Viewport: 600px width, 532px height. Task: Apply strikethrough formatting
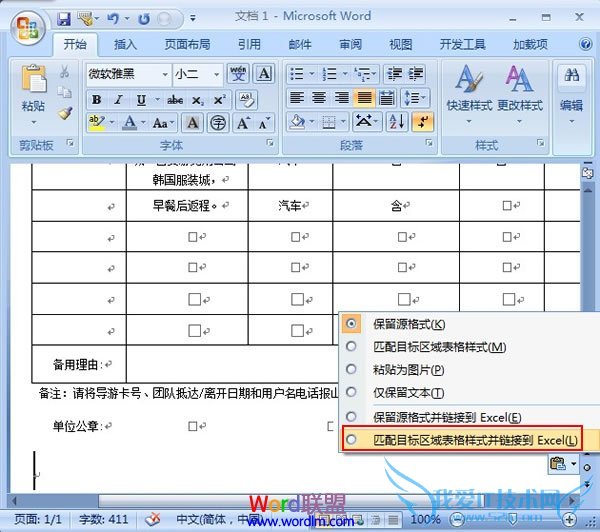click(175, 100)
